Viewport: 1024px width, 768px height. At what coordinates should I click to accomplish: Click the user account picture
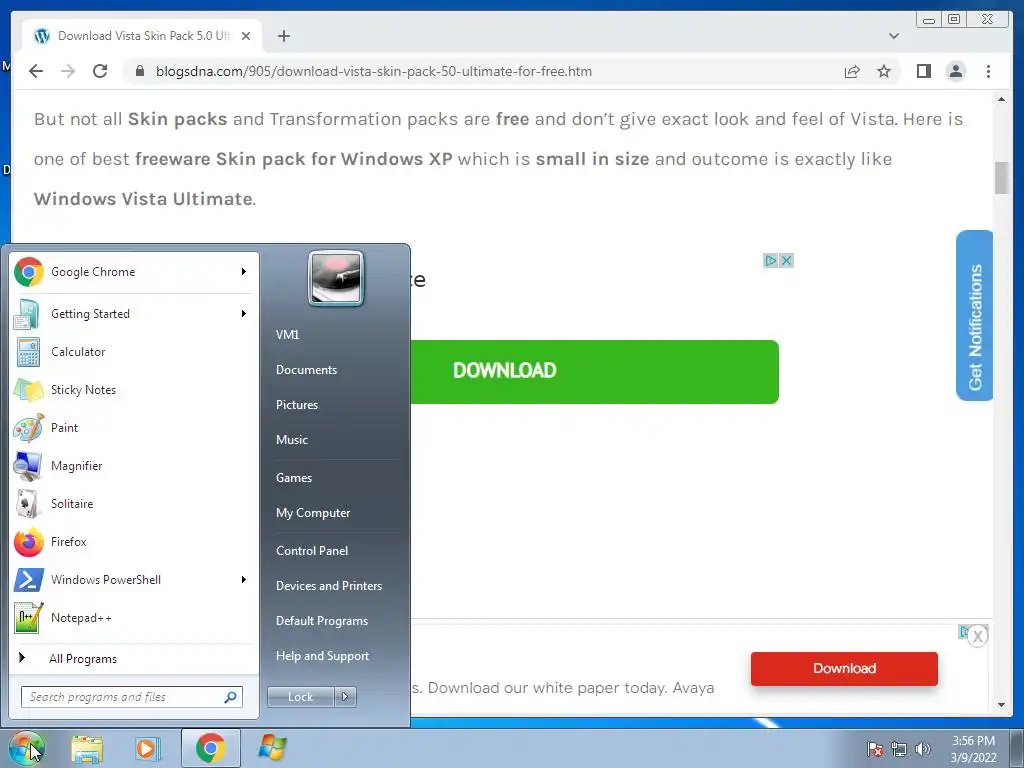336,279
